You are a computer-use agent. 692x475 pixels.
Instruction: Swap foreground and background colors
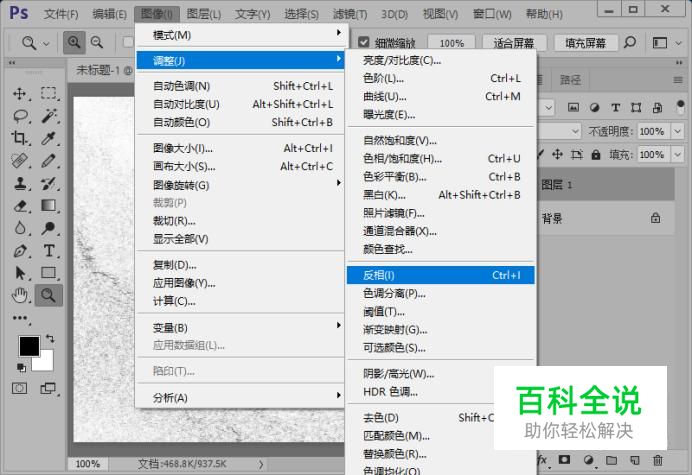pos(50,339)
